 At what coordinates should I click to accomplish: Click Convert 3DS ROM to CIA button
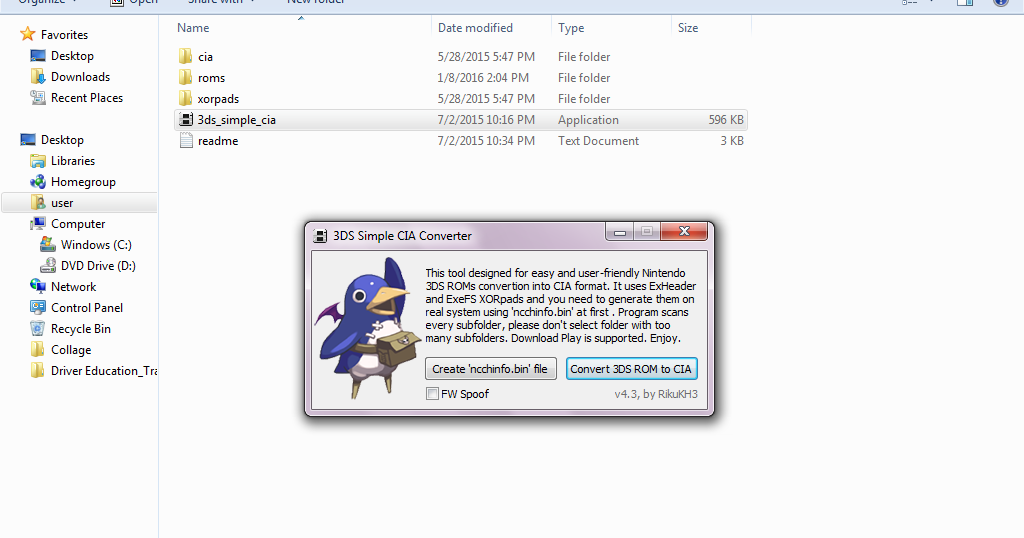click(632, 369)
